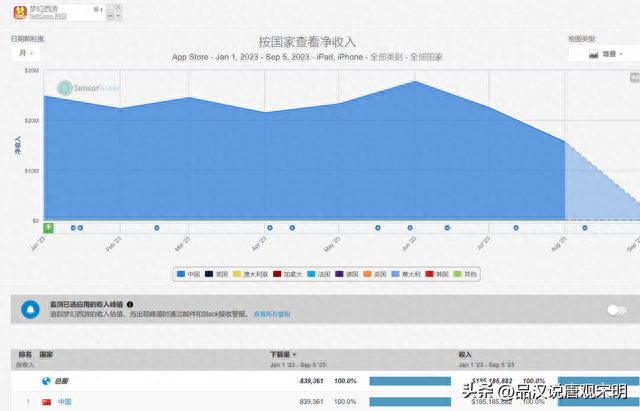Open the 日期颗粒度 月 dropdown
Viewport: 640px width, 411px height.
point(26,53)
